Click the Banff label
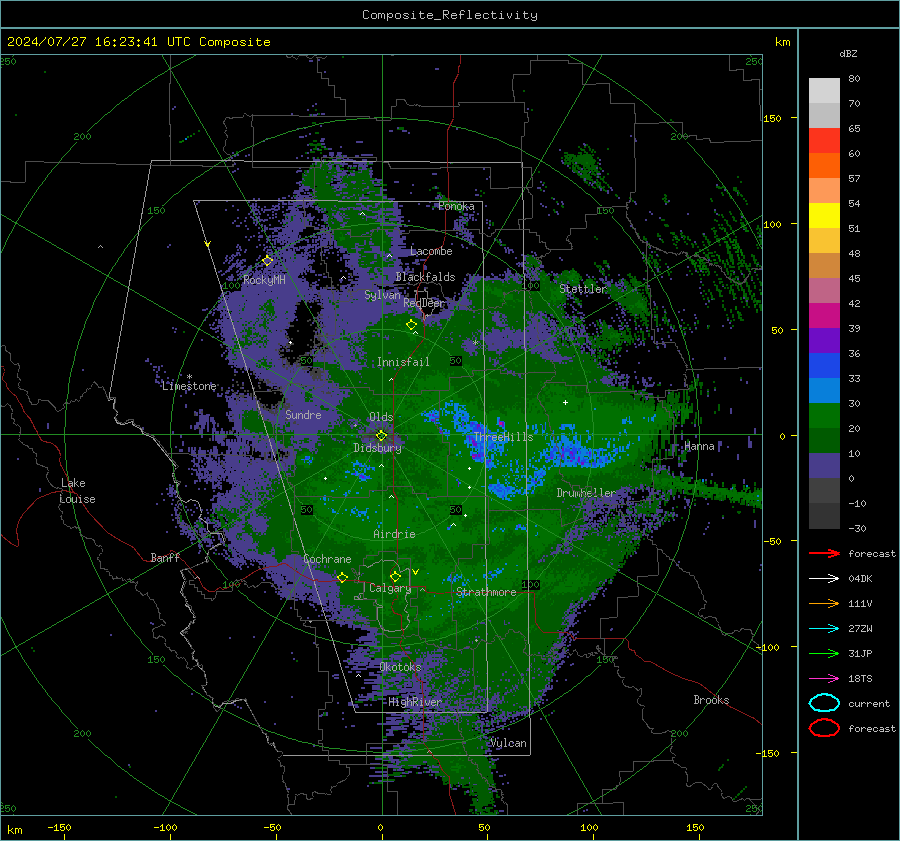 tap(165, 557)
